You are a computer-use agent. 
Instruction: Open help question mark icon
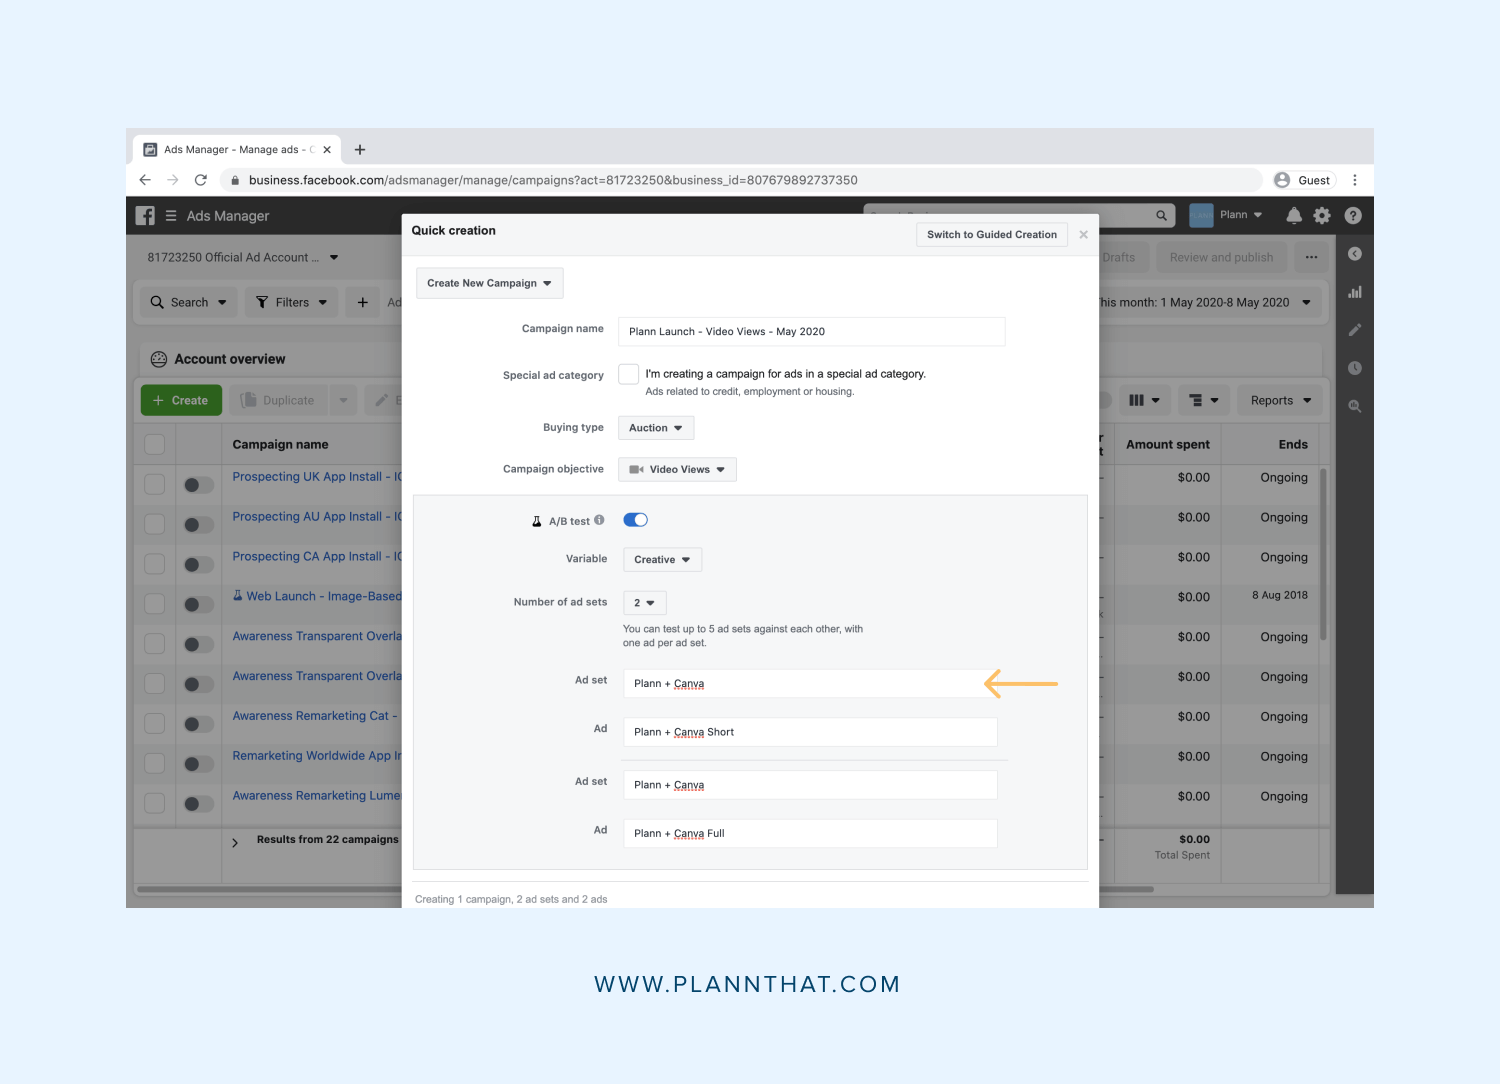1353,215
